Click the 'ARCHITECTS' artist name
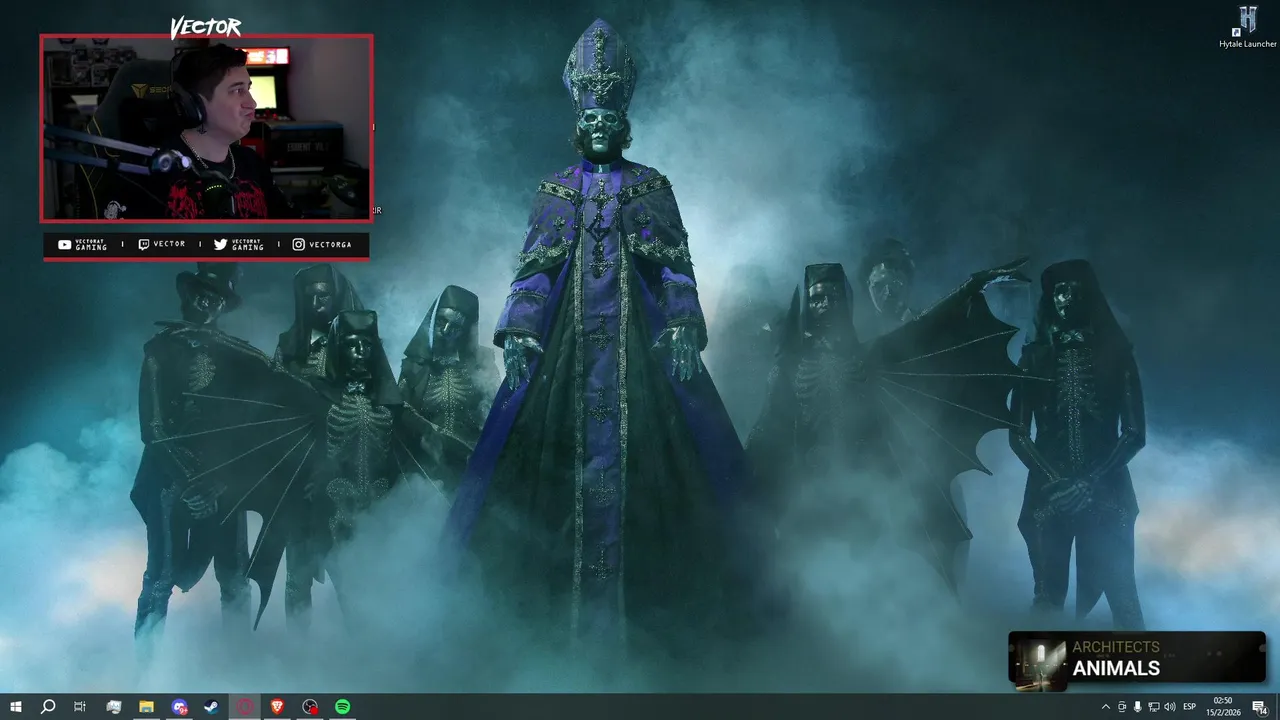The height and width of the screenshot is (720, 1280). 1116,647
